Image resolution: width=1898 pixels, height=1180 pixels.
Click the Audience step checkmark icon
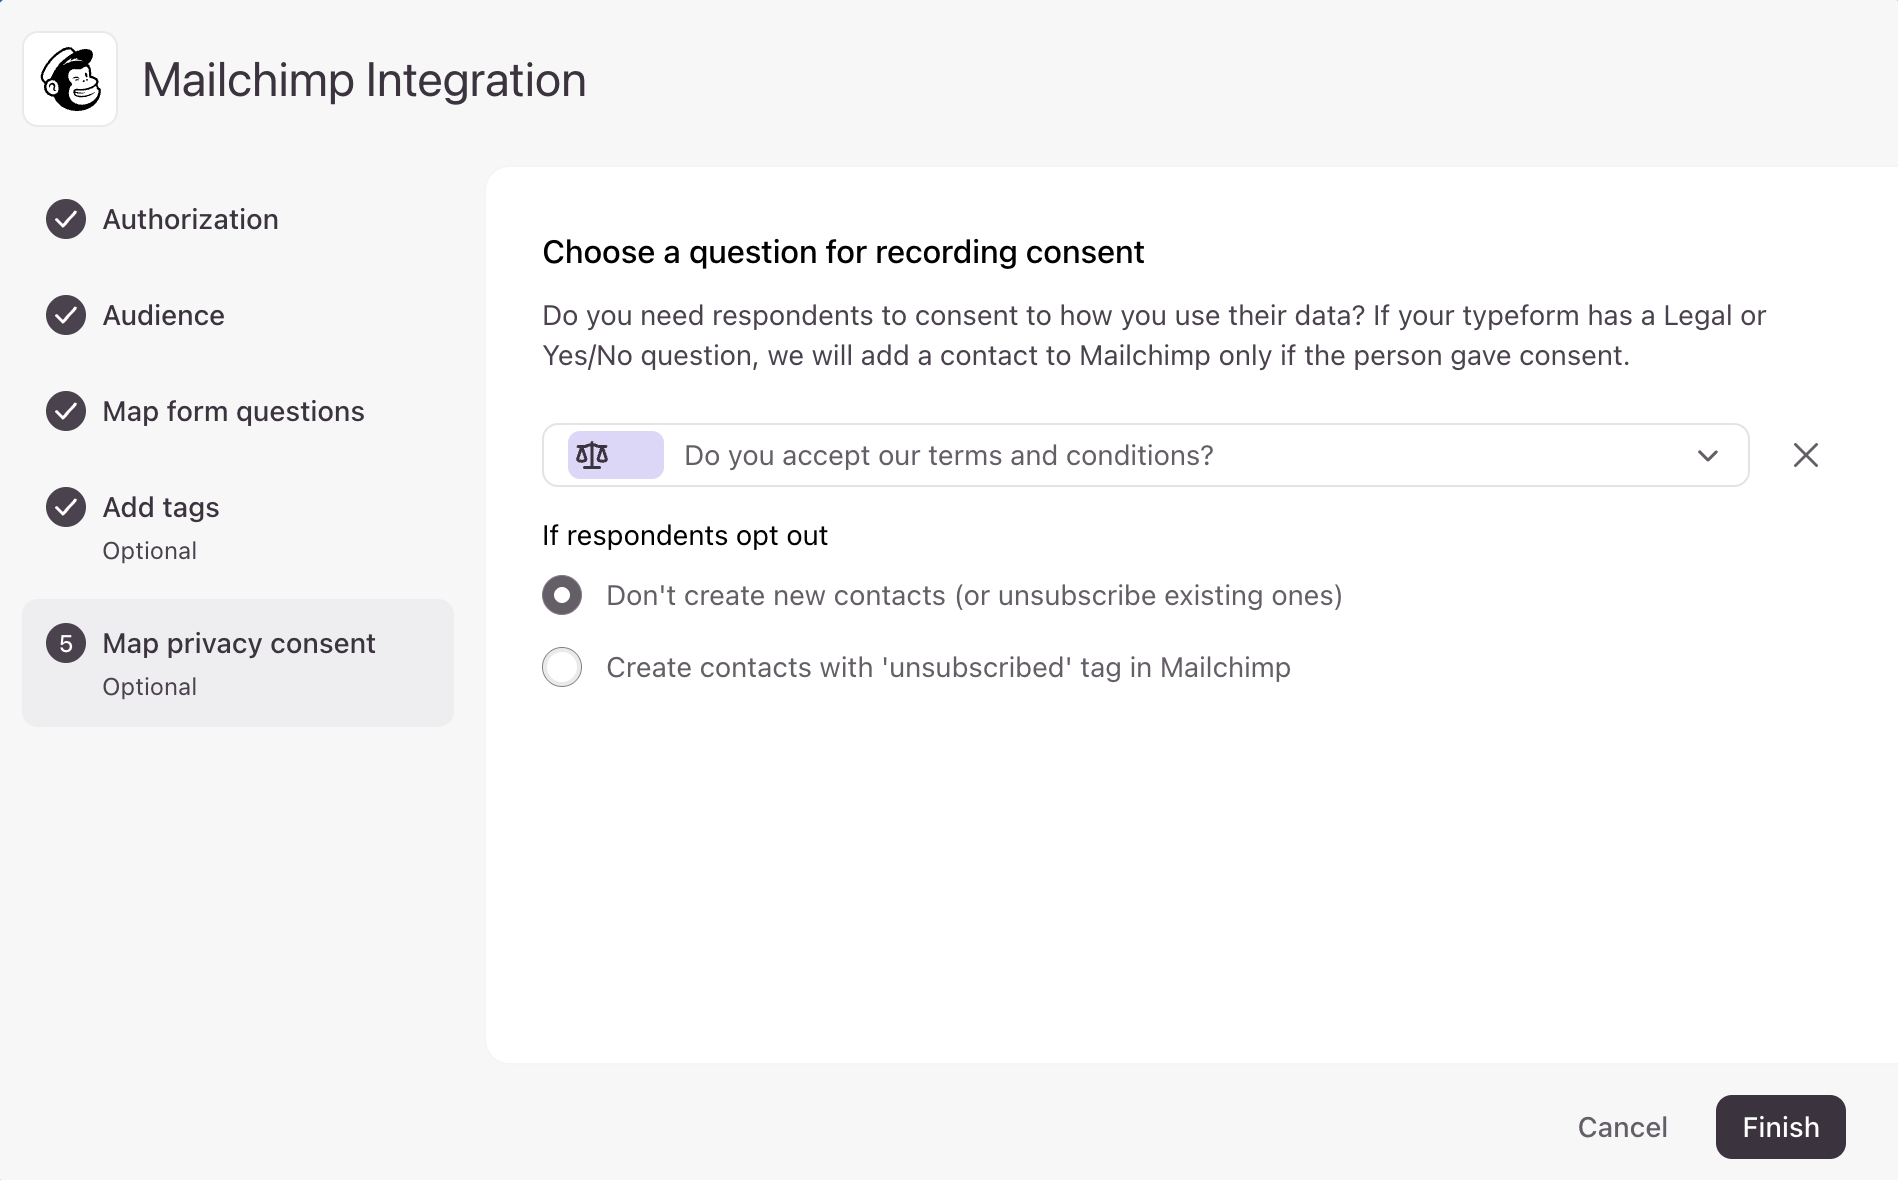pos(66,315)
